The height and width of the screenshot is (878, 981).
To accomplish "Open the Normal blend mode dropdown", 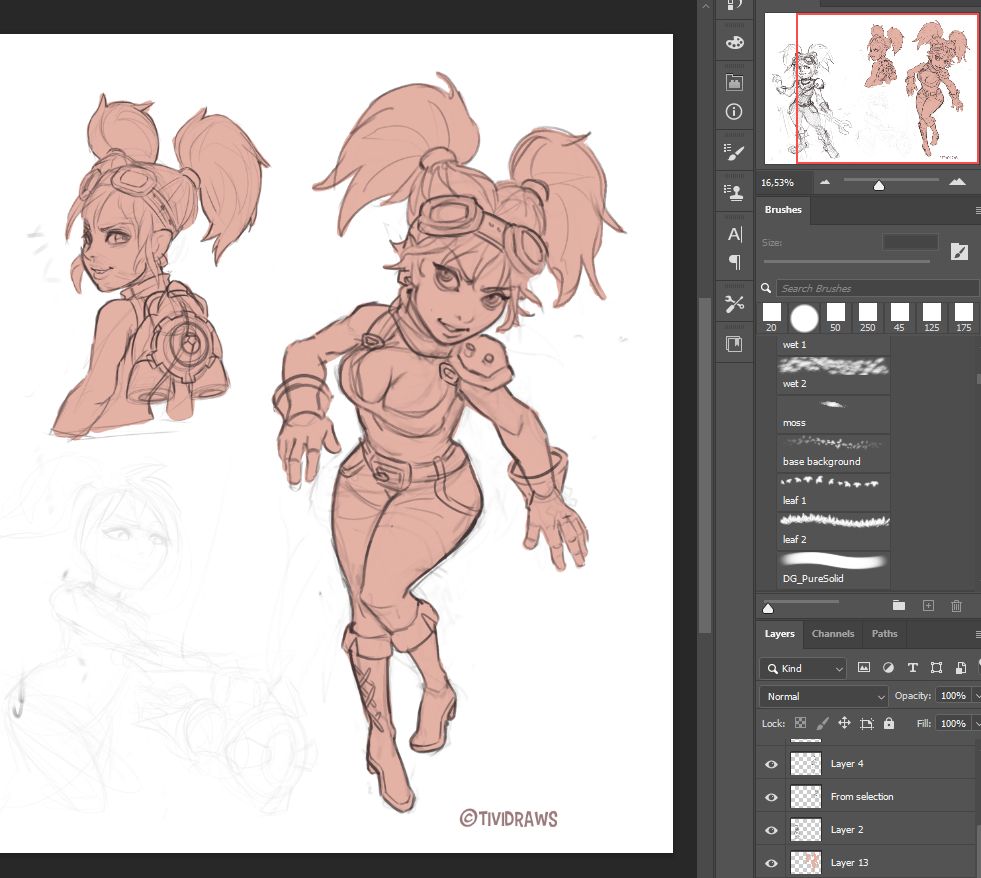I will point(824,696).
